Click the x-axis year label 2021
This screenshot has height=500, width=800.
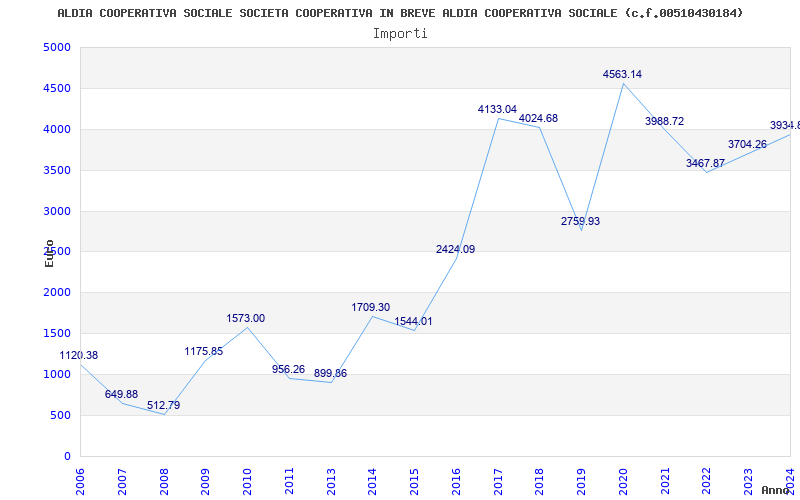tap(665, 482)
